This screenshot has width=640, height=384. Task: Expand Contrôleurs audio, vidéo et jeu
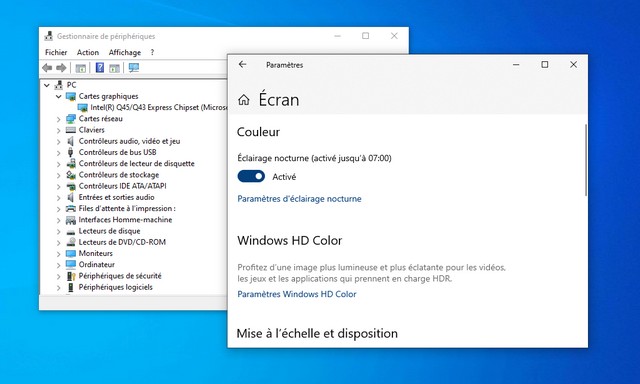(x=58, y=141)
